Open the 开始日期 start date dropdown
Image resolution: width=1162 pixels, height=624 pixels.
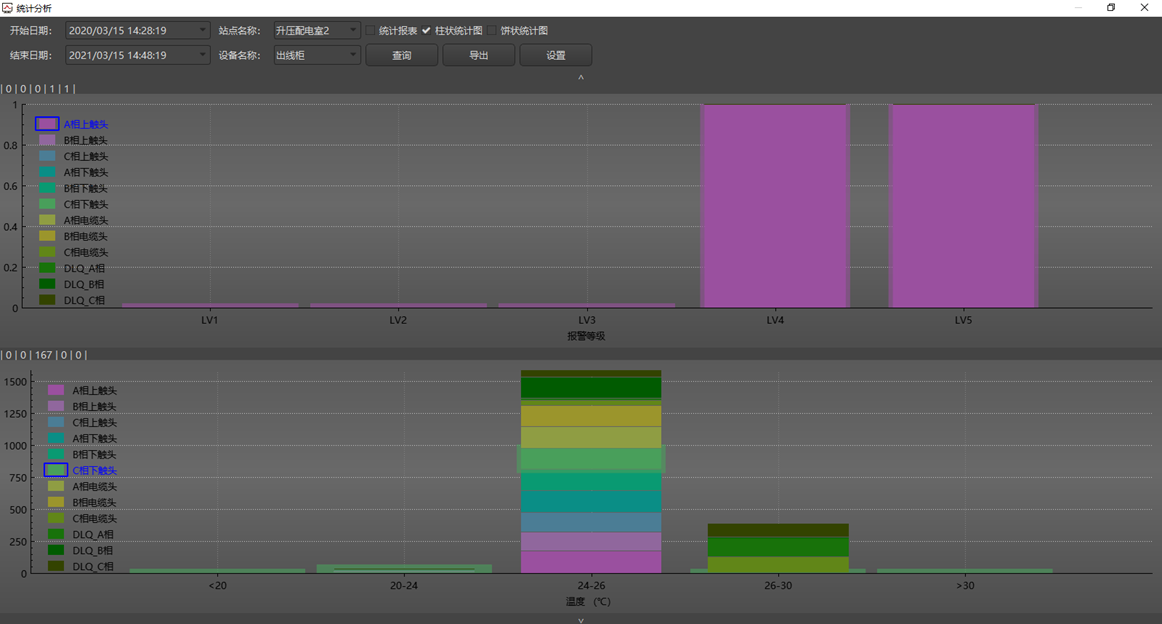click(202, 31)
